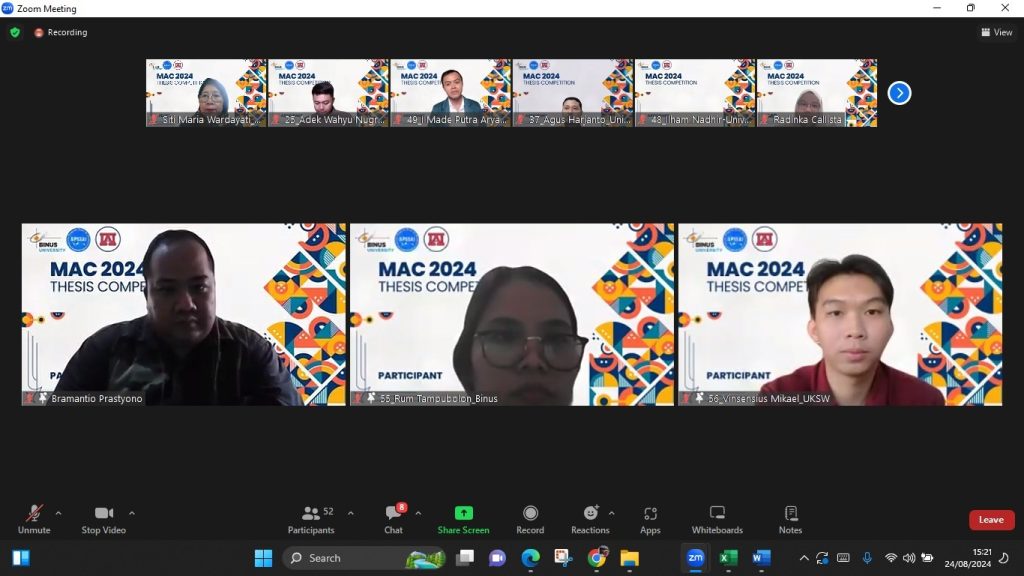Click the green encryption shield icon
Viewport: 1024px width, 576px height.
click(15, 32)
